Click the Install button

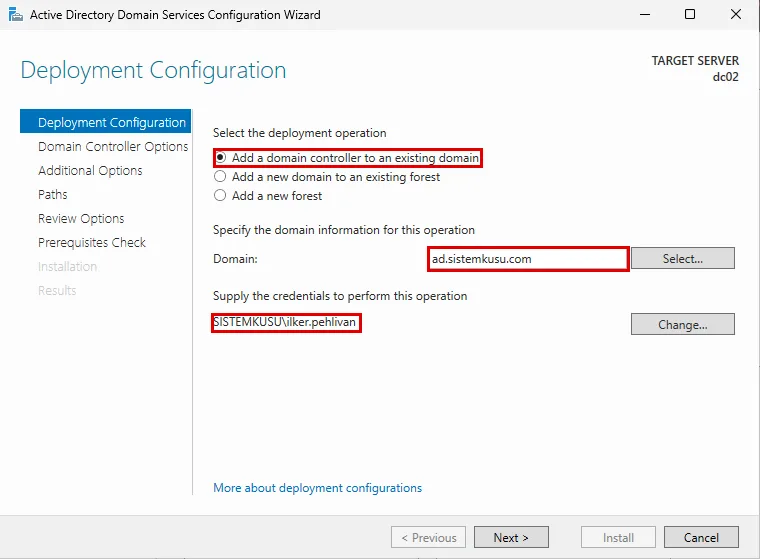tap(618, 537)
